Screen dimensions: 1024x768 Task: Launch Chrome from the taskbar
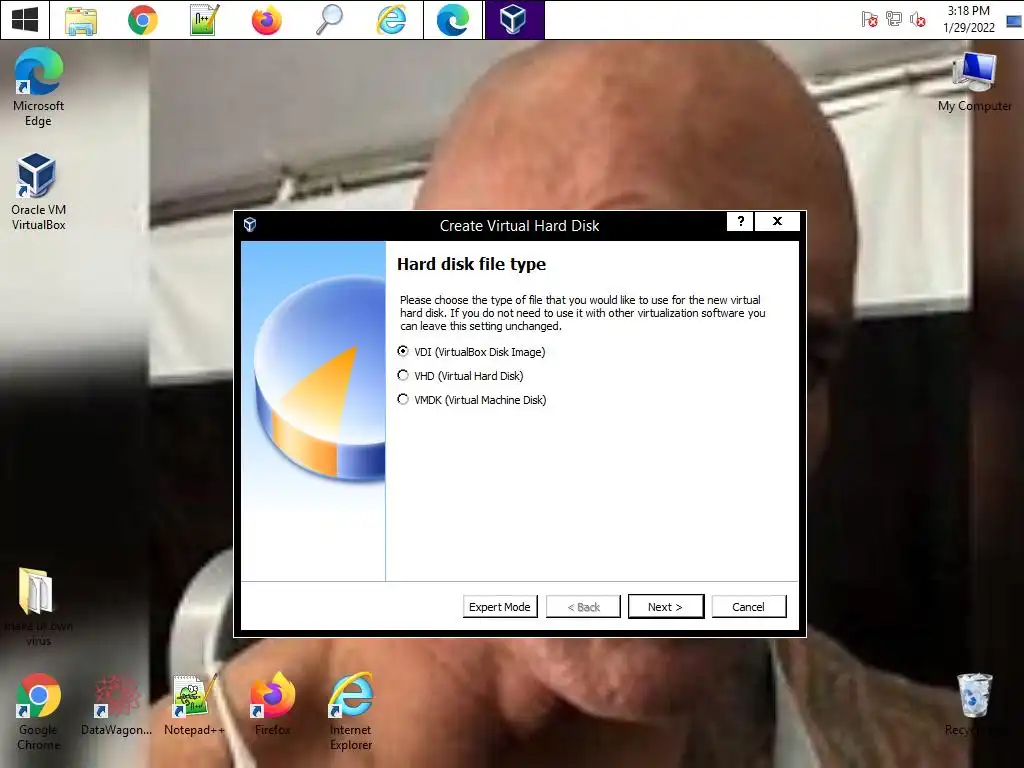pos(142,20)
